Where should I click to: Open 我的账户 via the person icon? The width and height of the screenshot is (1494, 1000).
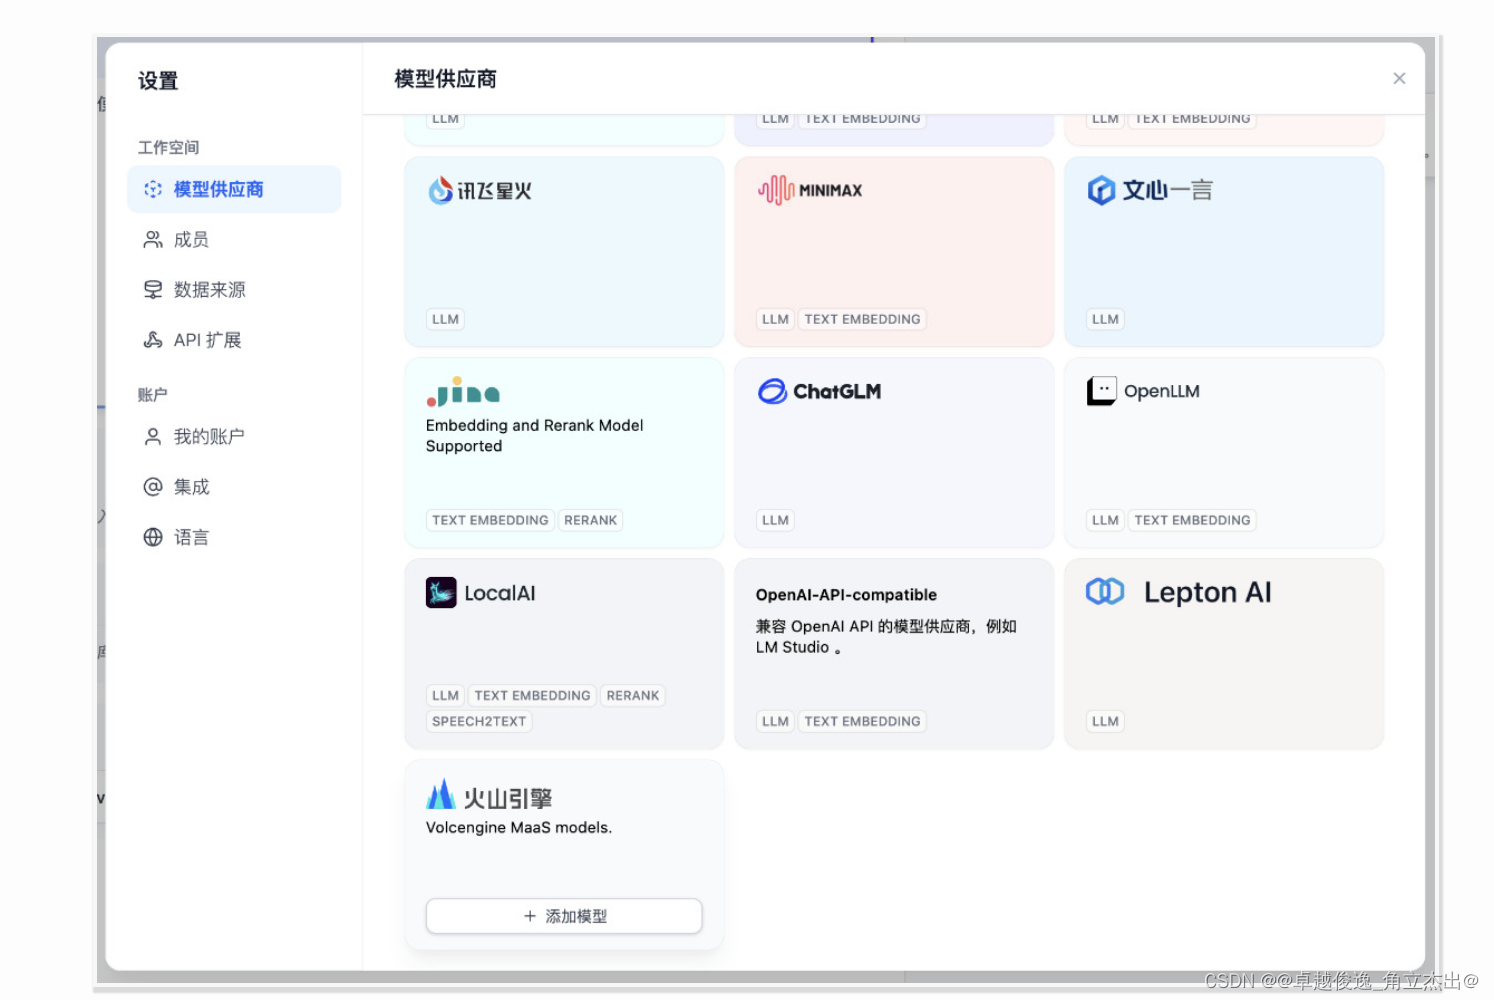pos(152,436)
